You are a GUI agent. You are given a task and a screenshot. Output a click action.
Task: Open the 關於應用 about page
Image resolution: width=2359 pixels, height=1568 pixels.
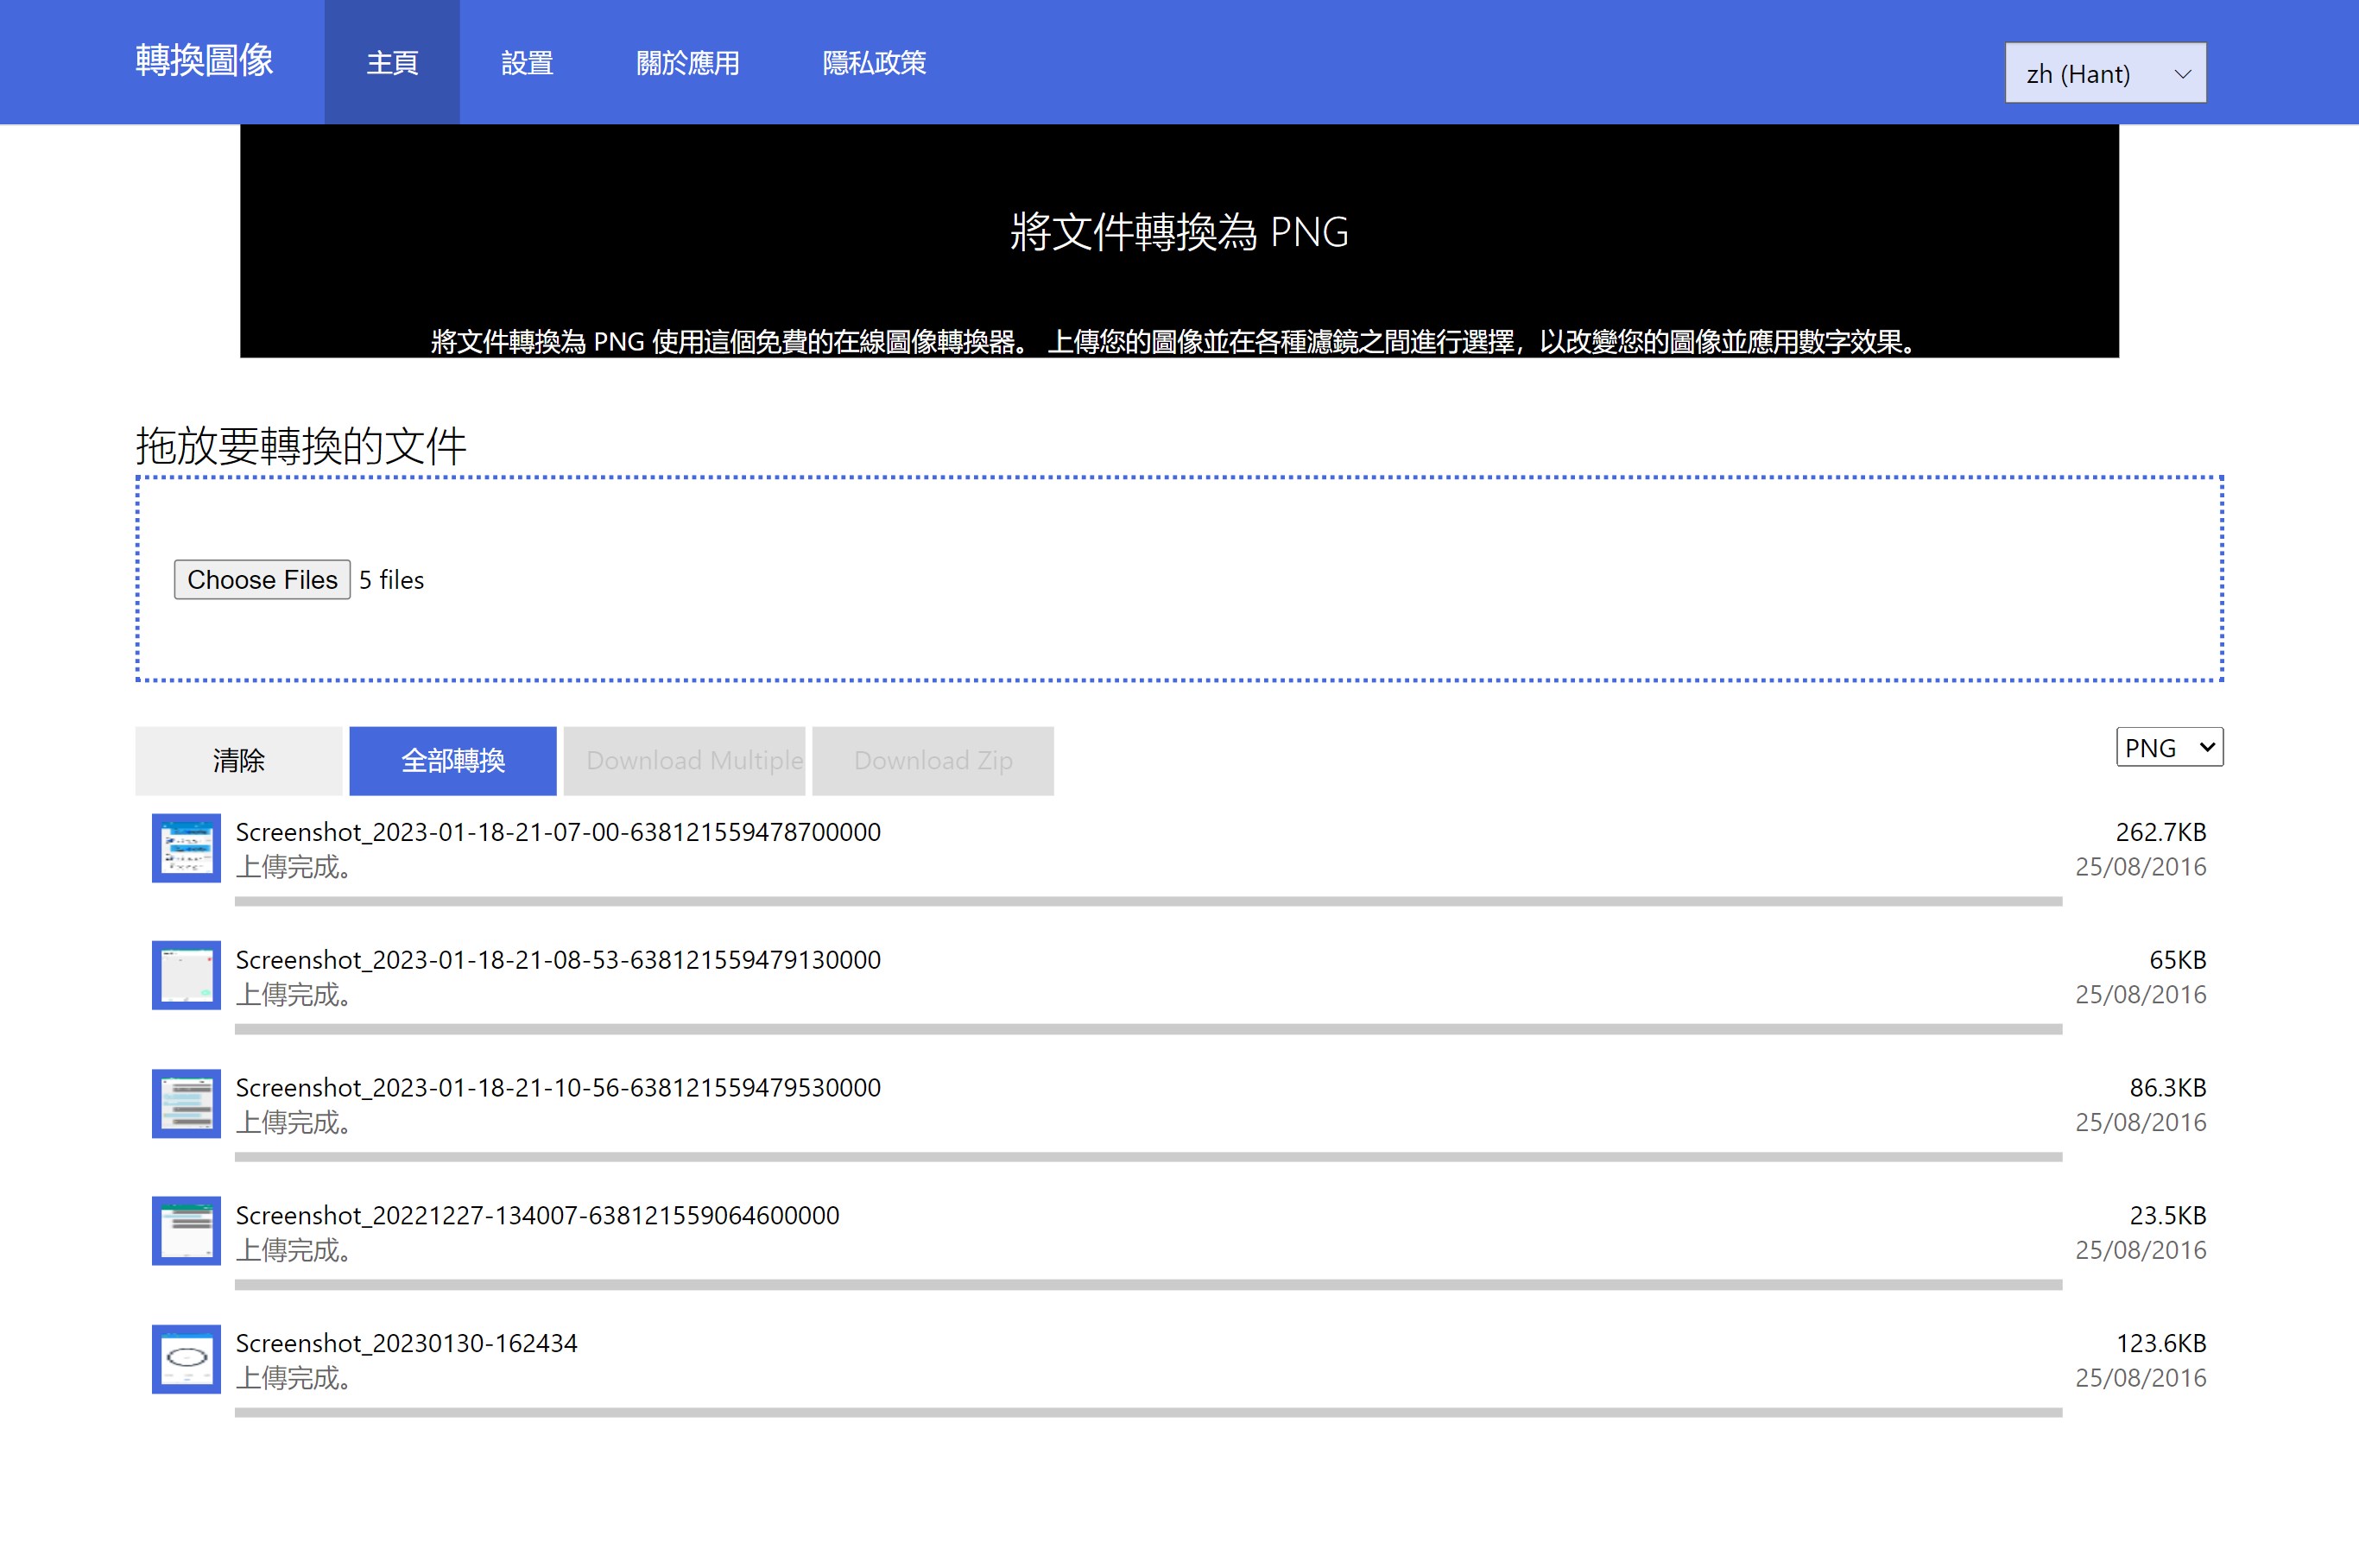click(x=688, y=63)
